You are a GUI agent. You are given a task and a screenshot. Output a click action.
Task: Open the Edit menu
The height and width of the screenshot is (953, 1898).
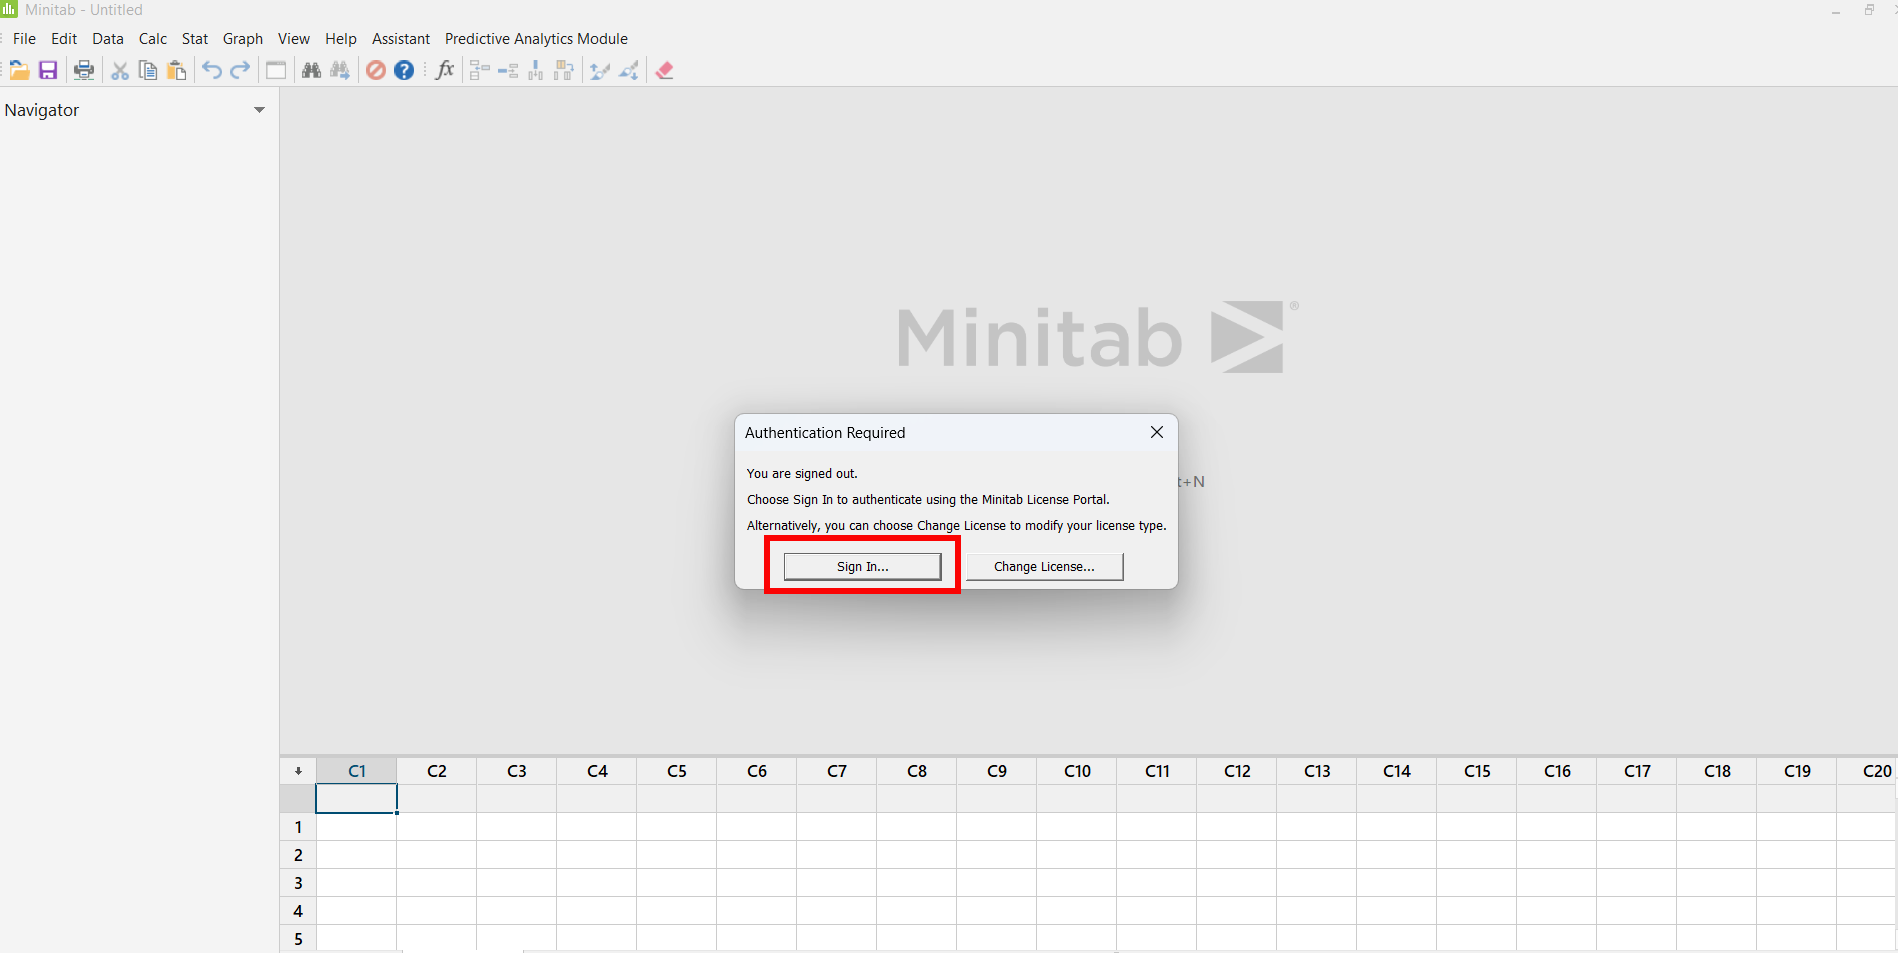point(64,39)
